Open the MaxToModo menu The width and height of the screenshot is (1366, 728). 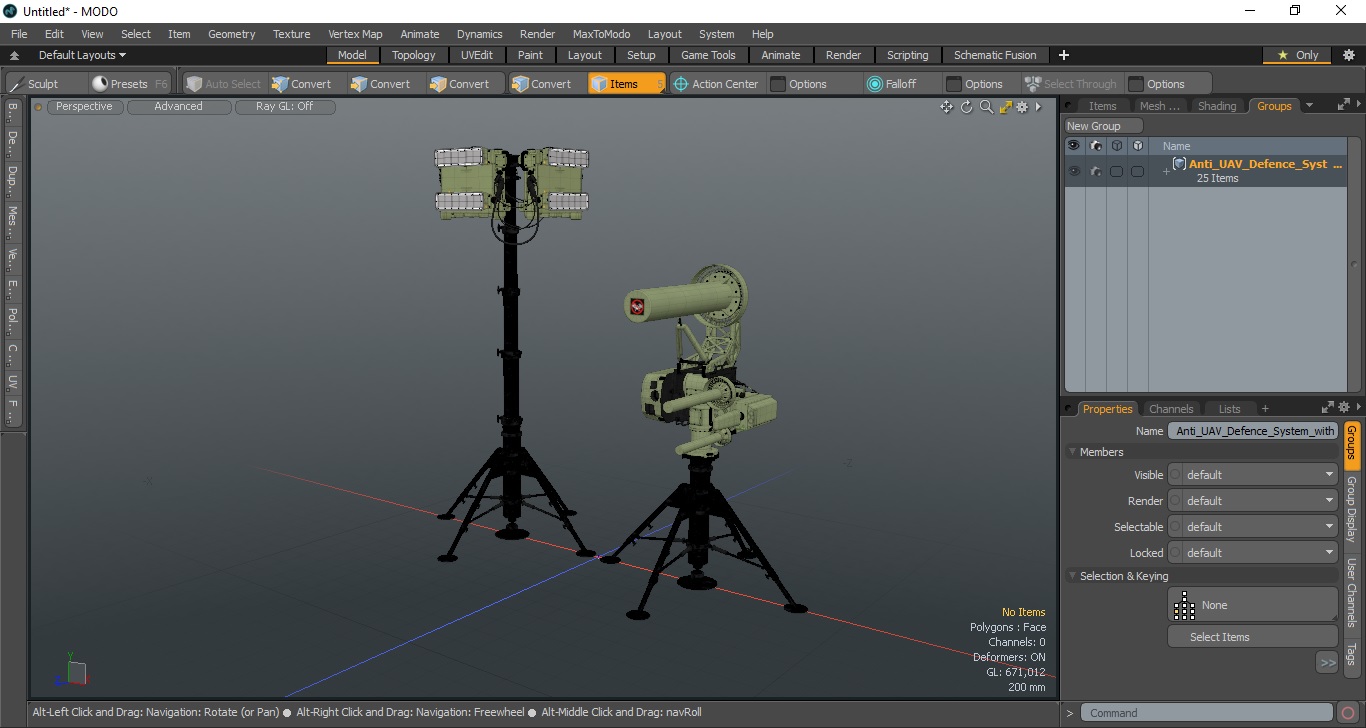pyautogui.click(x=601, y=34)
